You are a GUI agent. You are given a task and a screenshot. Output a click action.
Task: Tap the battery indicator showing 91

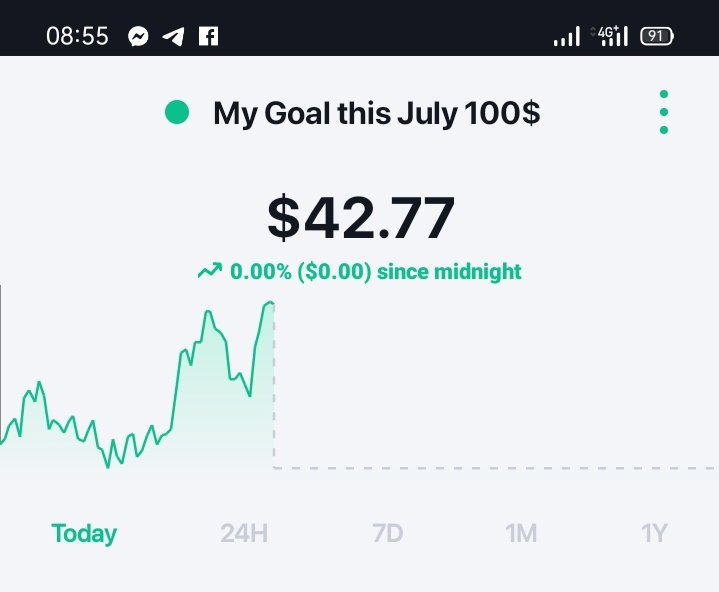pos(657,36)
